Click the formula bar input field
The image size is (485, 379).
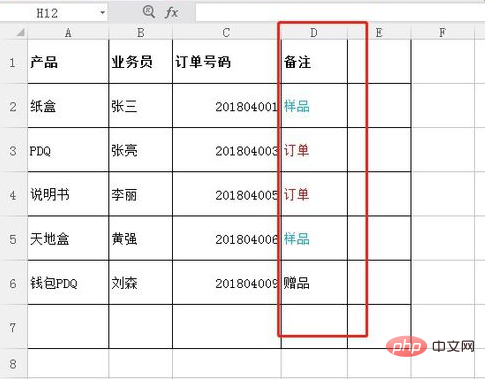(340, 13)
